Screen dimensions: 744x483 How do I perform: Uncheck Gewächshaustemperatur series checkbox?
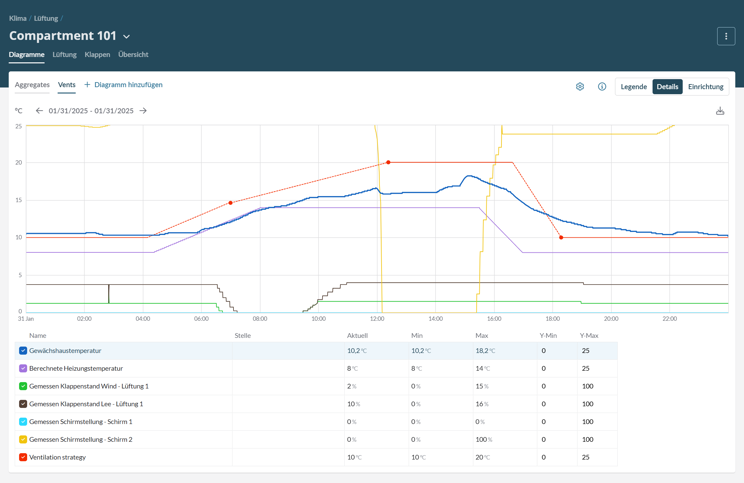23,351
